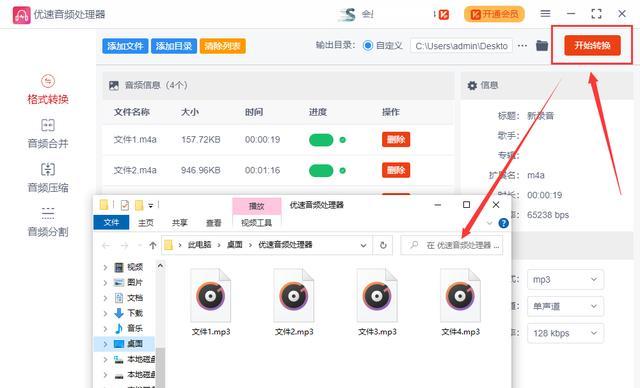The height and width of the screenshot is (388, 640).
Task: Click Explorer help question mark icon
Action: [504, 223]
